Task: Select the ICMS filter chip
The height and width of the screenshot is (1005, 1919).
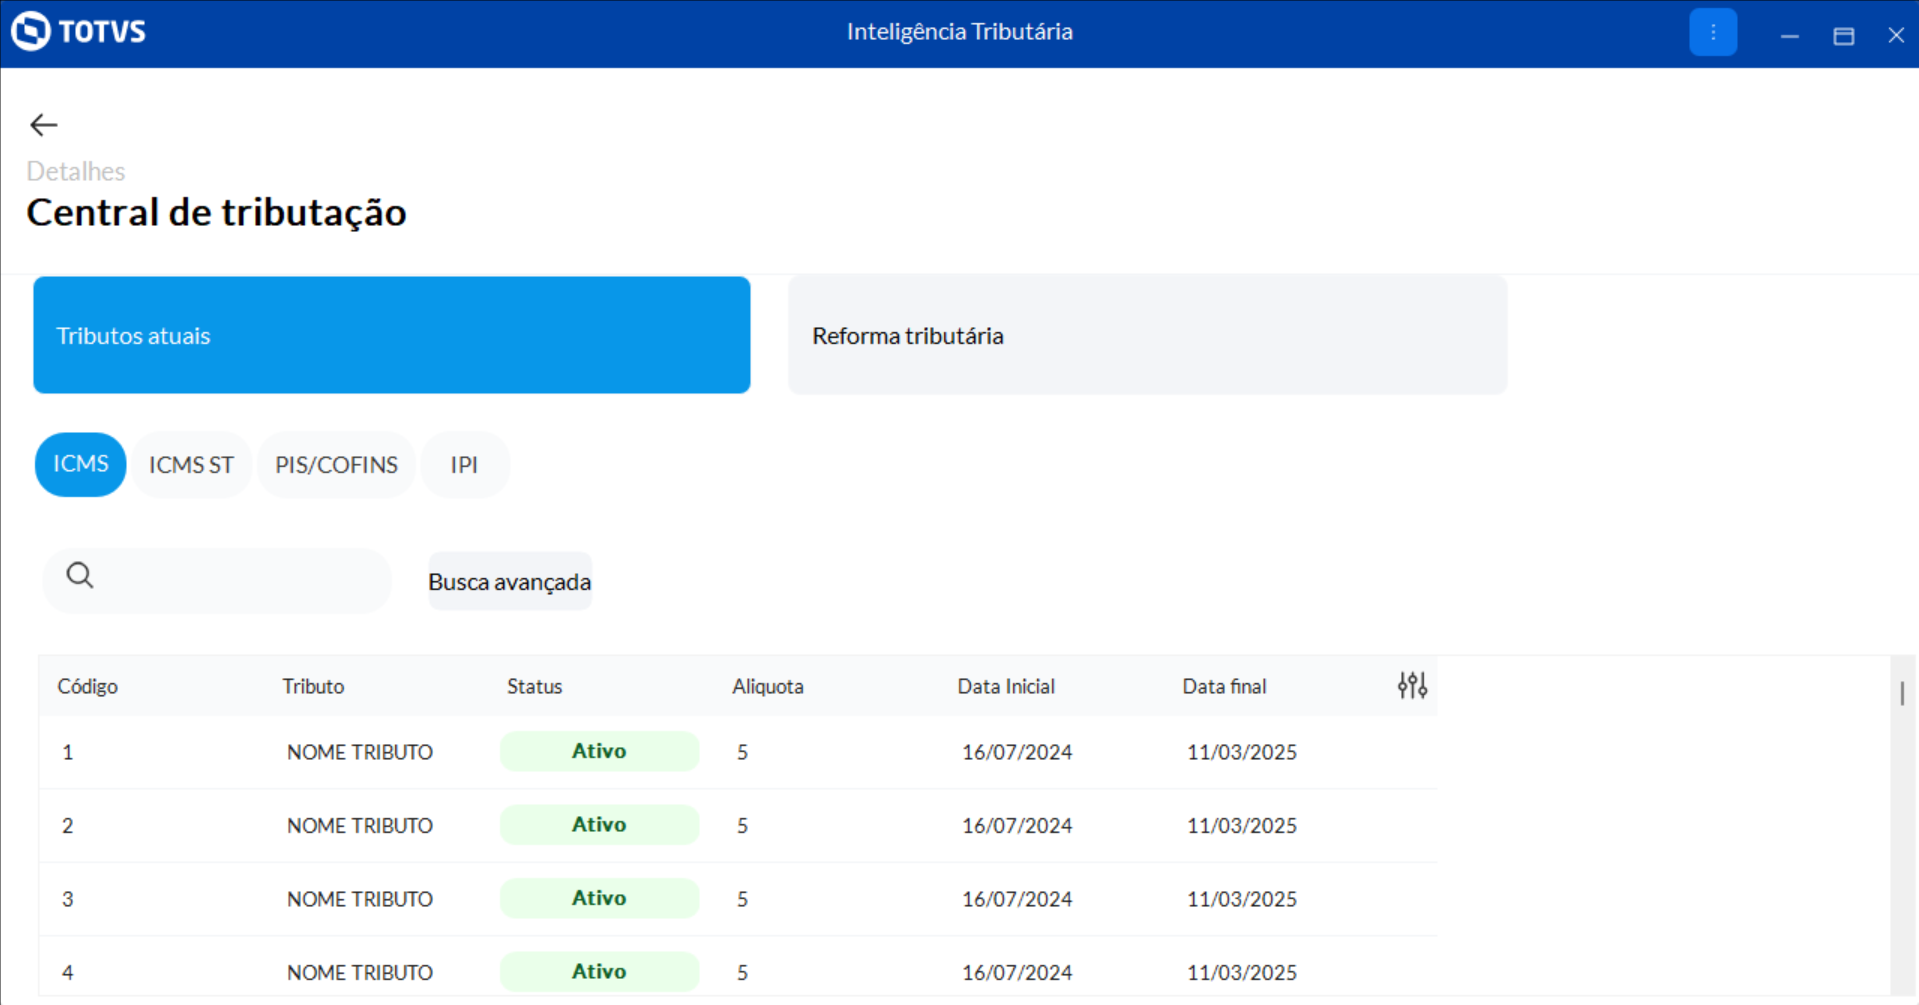Action: pyautogui.click(x=80, y=464)
